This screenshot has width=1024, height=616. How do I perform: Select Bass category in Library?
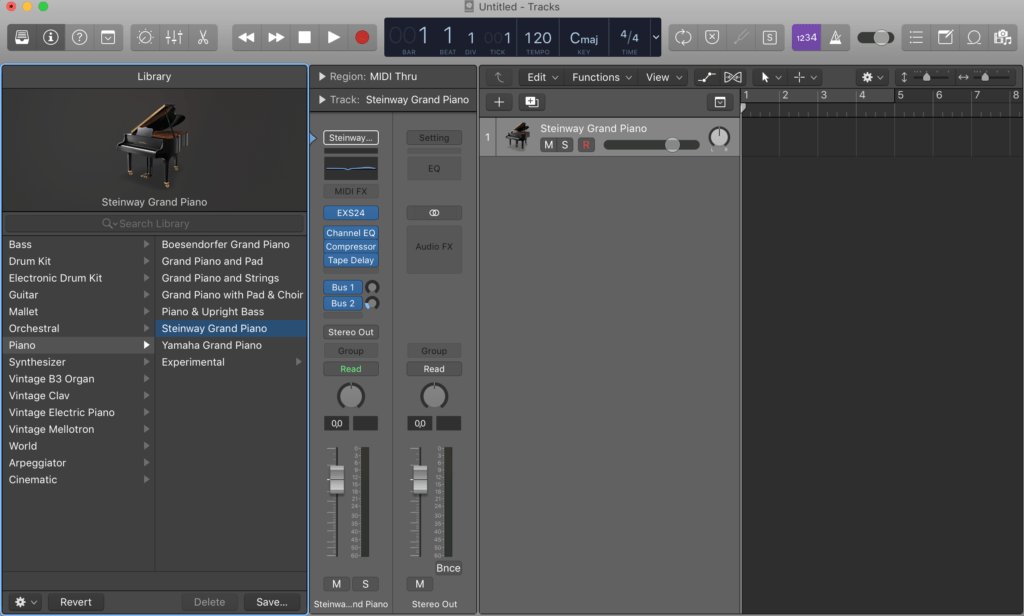[x=78, y=244]
